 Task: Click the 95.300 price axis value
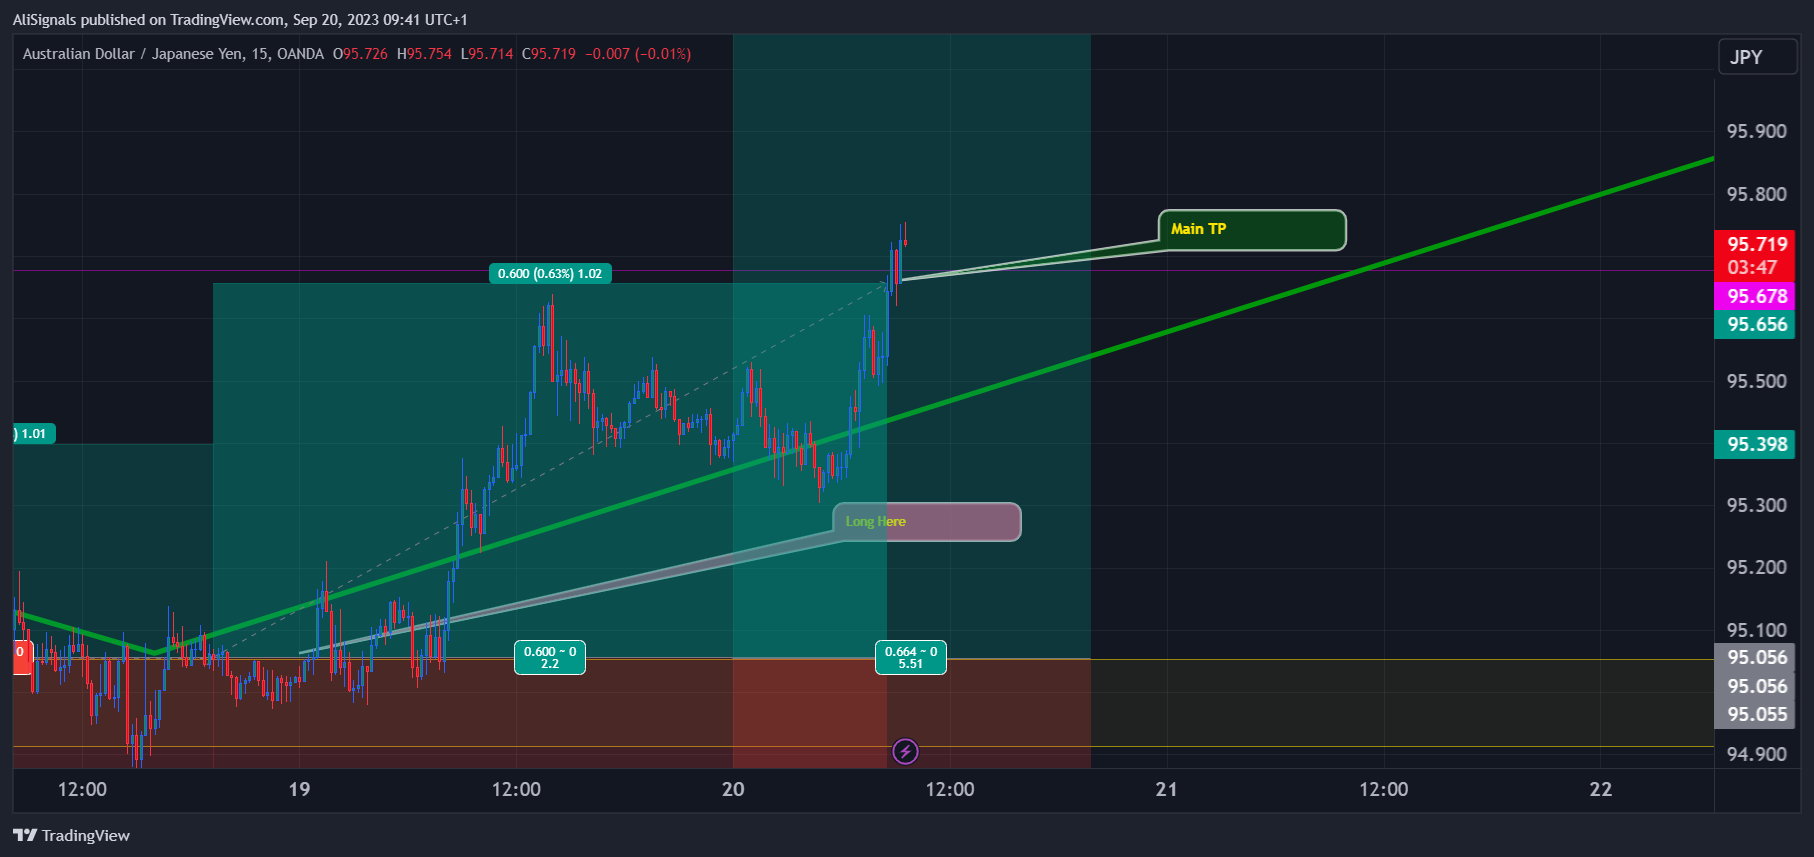(1756, 505)
